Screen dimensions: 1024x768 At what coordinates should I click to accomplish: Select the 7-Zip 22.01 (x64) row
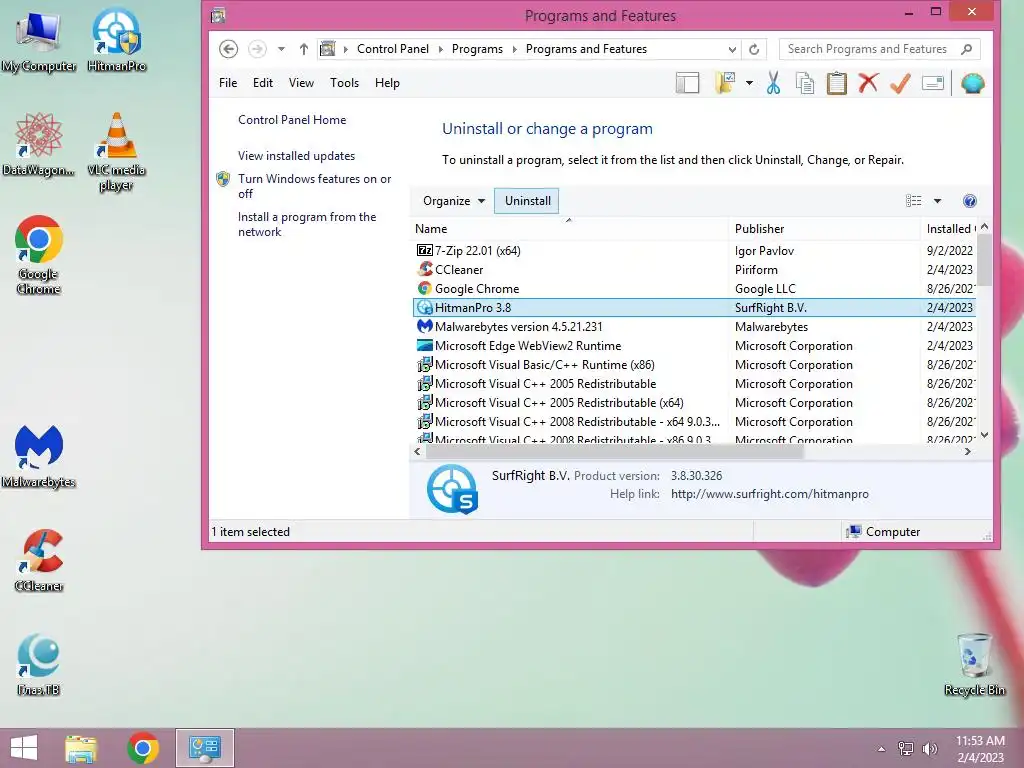click(695, 251)
